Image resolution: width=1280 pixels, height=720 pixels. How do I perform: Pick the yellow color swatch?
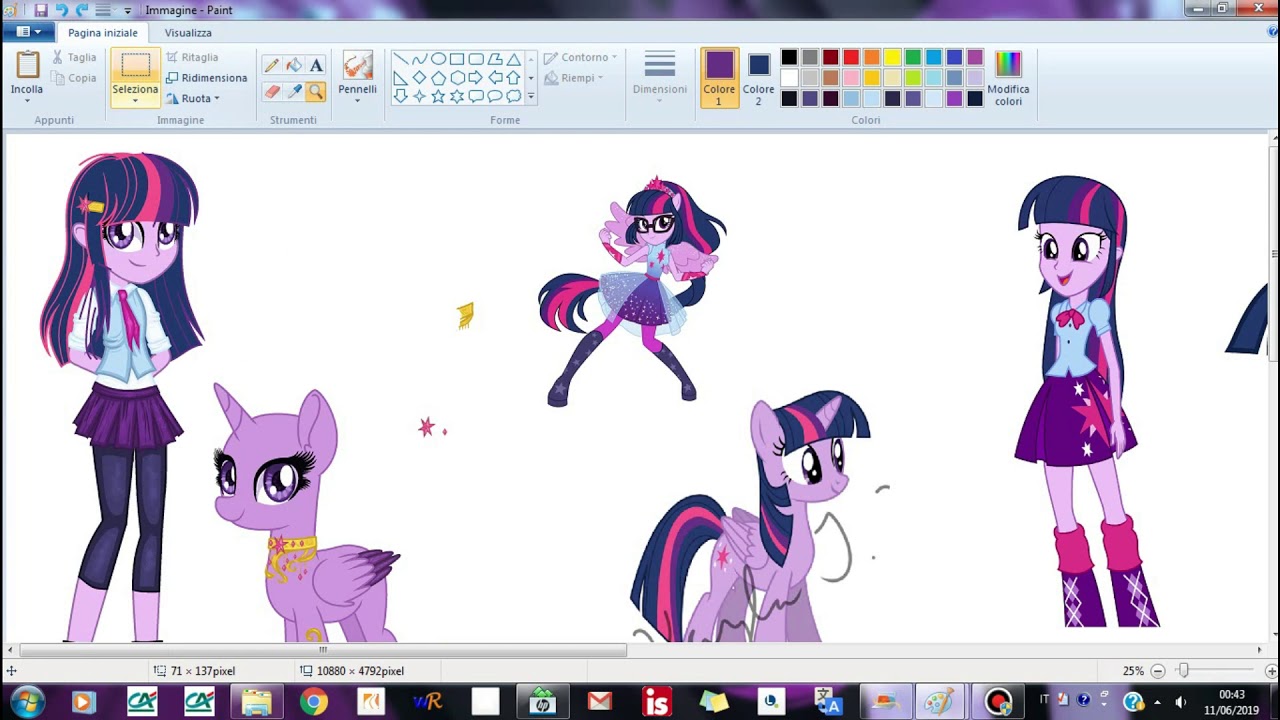892,58
